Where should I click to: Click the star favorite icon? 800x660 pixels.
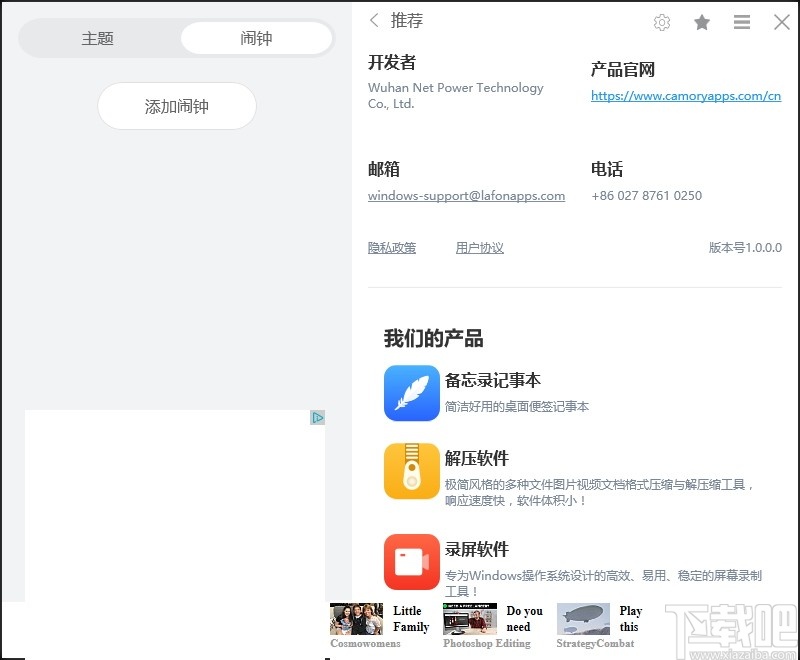tap(702, 22)
